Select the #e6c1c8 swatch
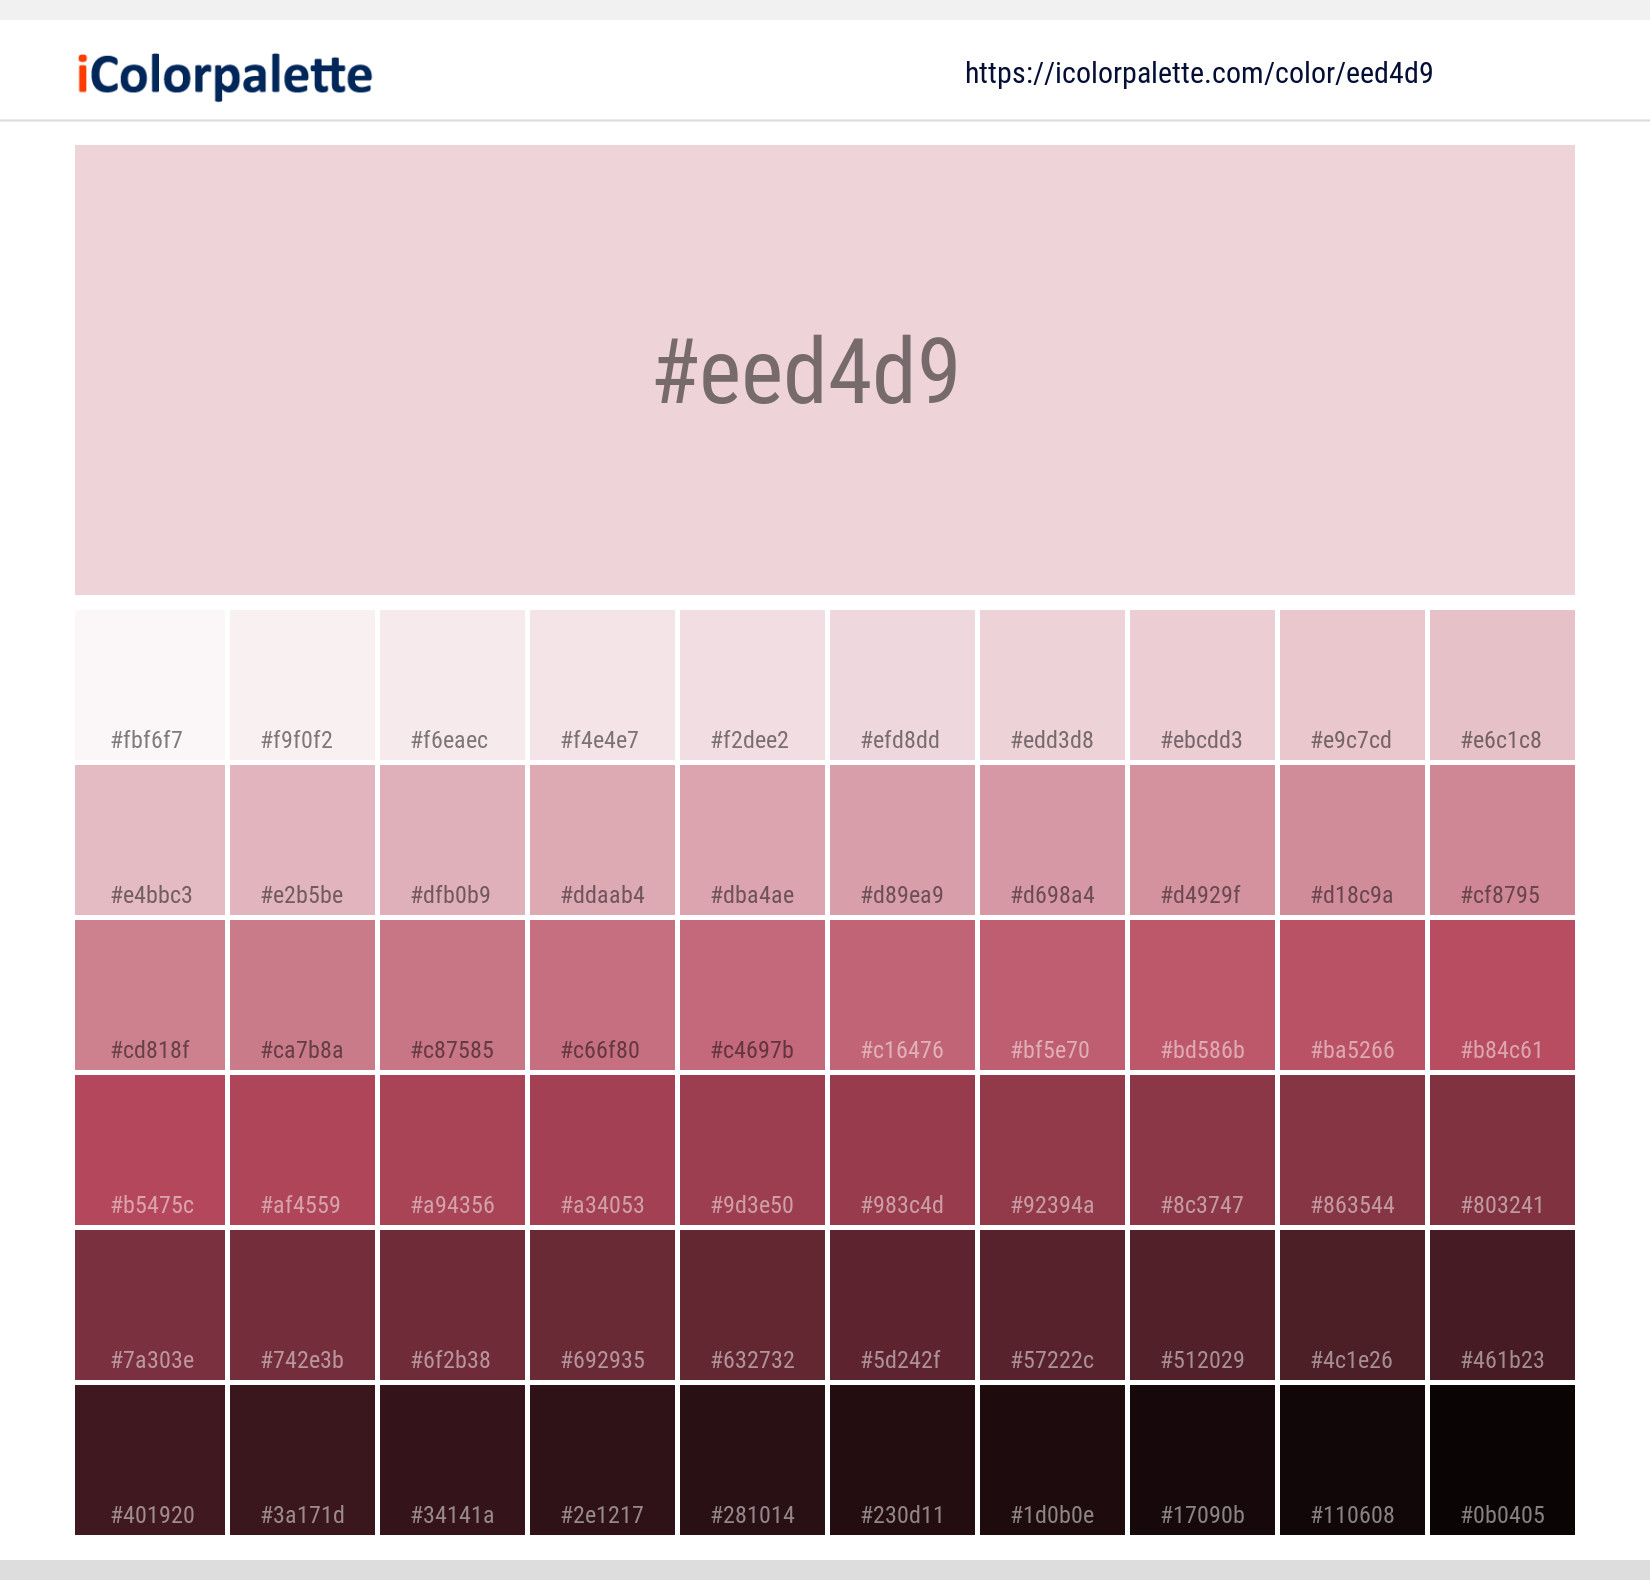The image size is (1650, 1580). [x=1502, y=685]
